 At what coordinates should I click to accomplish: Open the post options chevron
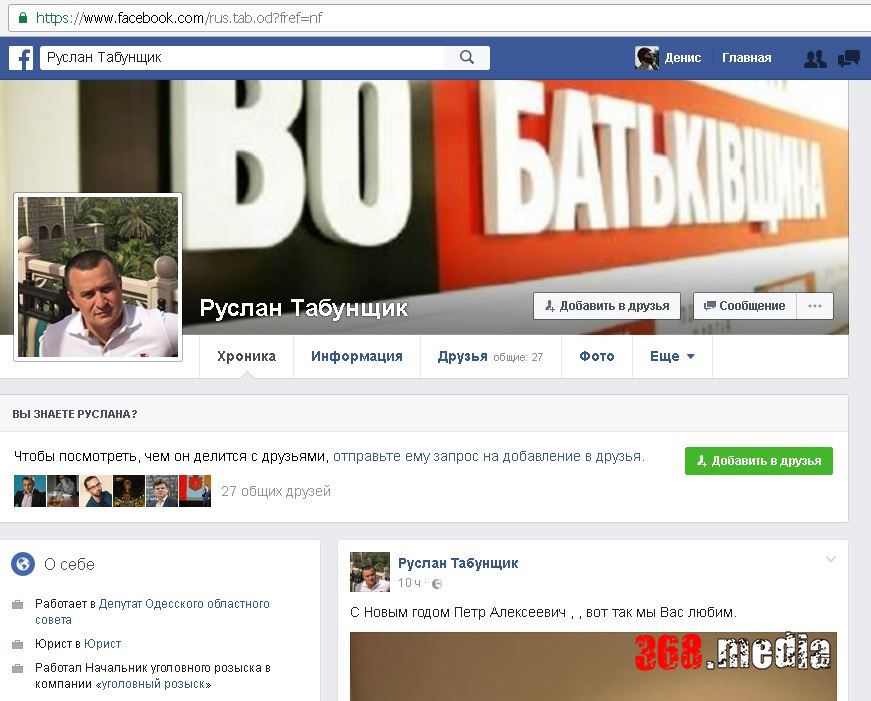click(830, 560)
